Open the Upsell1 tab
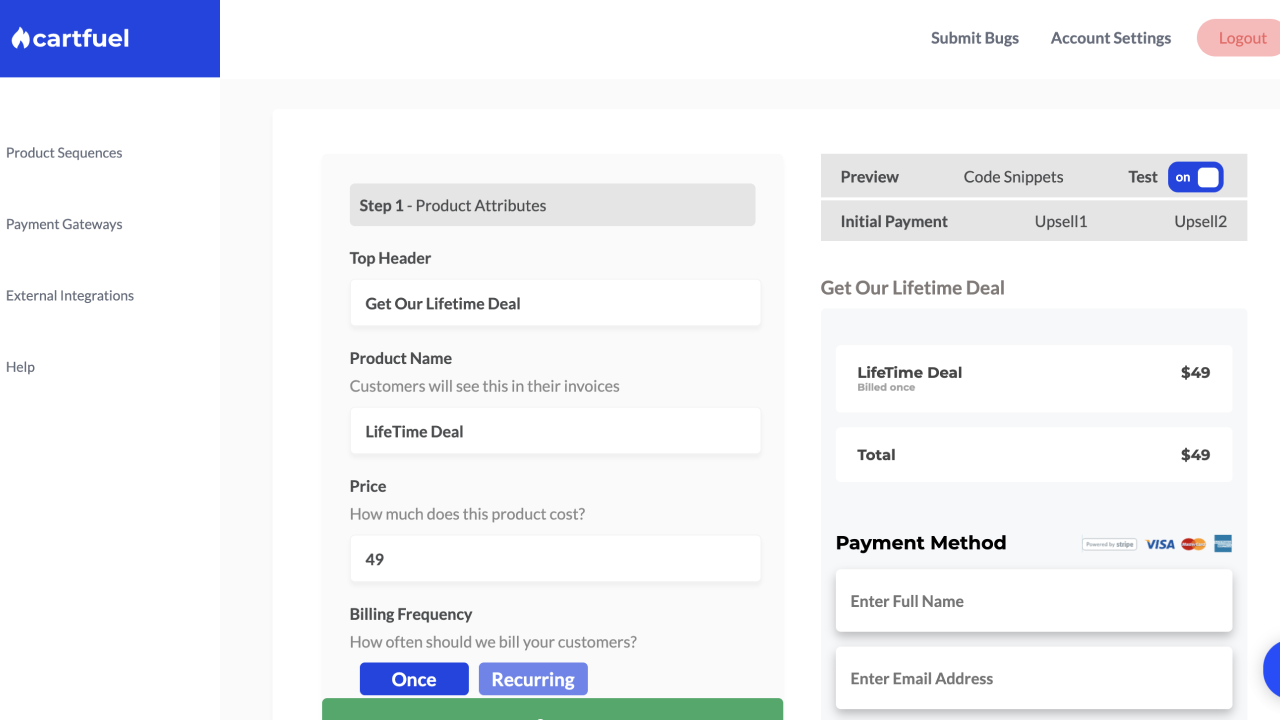Viewport: 1280px width, 720px height. [x=1060, y=222]
